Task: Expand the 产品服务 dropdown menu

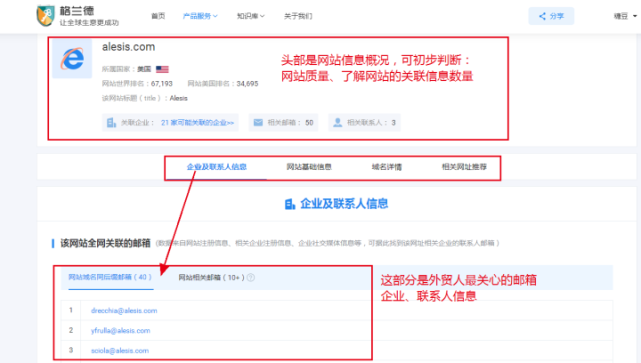Action: (x=200, y=16)
